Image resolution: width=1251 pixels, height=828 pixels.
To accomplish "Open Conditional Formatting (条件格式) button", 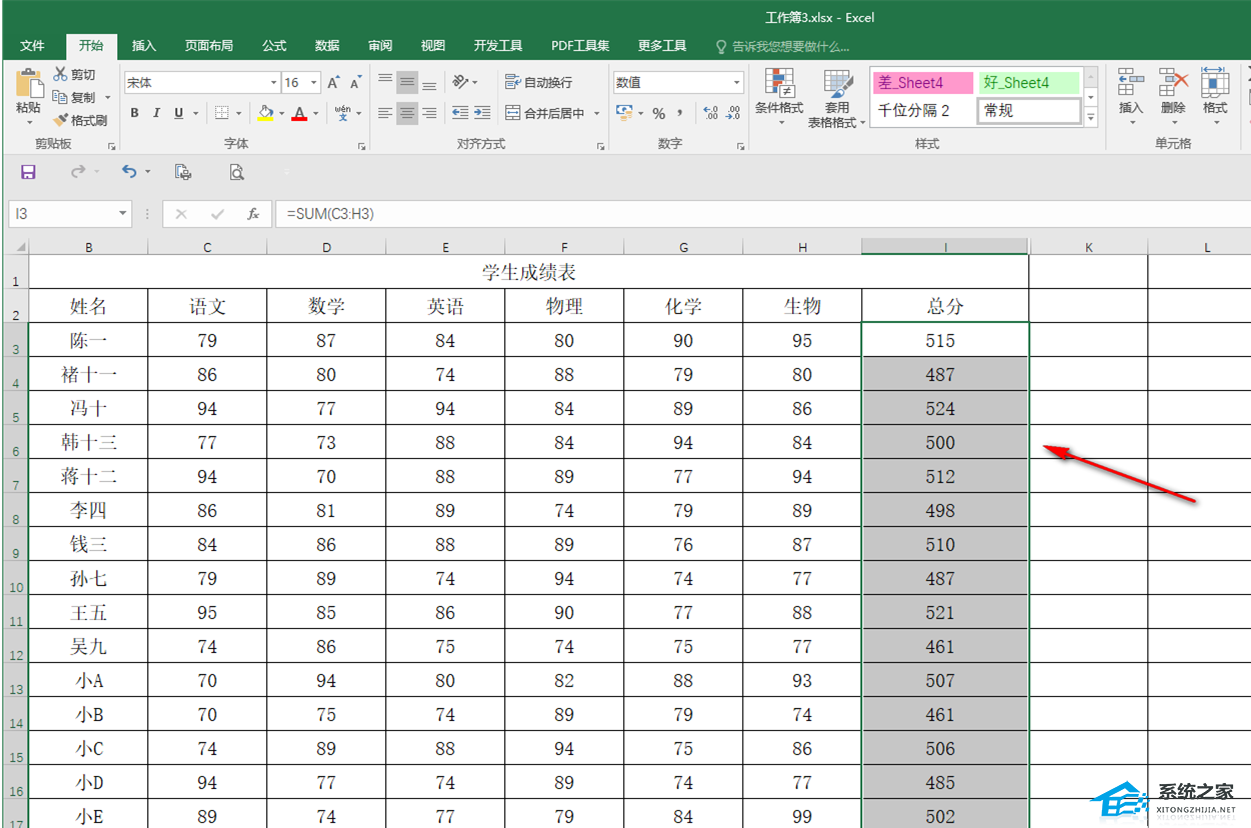I will click(x=779, y=98).
